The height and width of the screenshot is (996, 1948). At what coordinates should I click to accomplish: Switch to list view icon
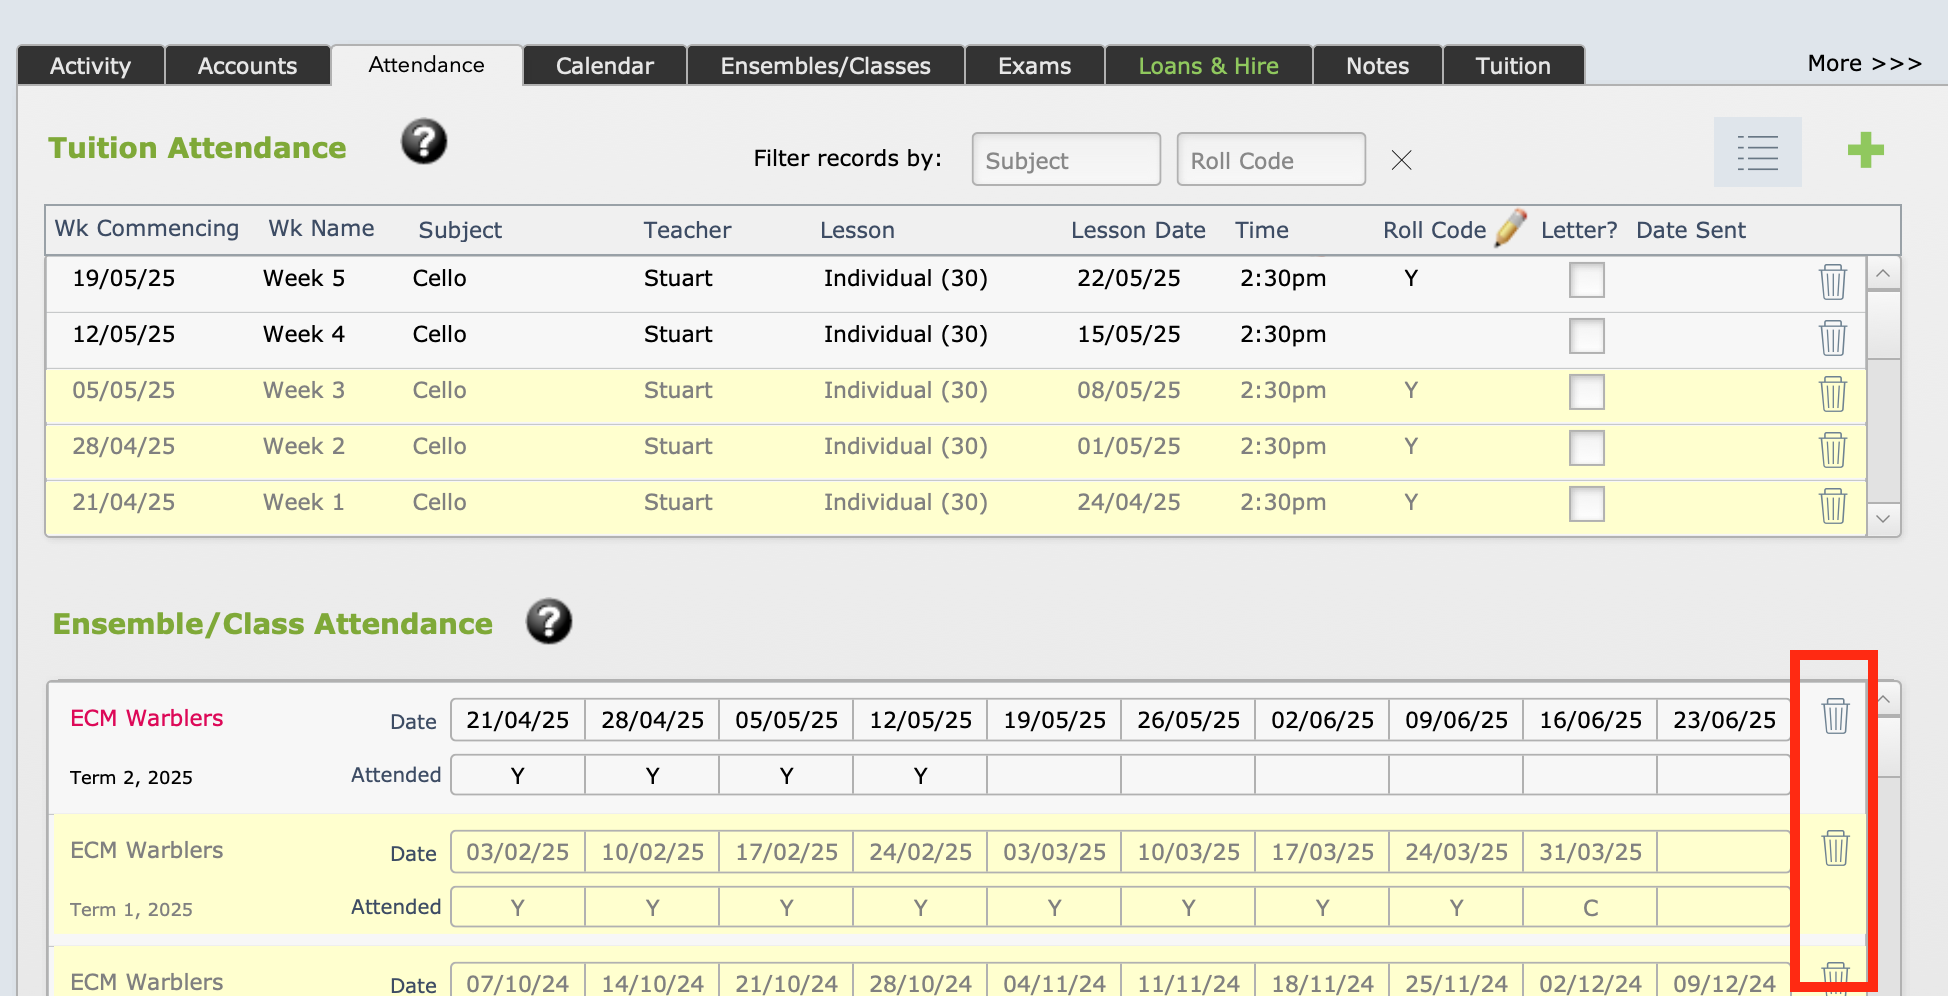point(1758,152)
